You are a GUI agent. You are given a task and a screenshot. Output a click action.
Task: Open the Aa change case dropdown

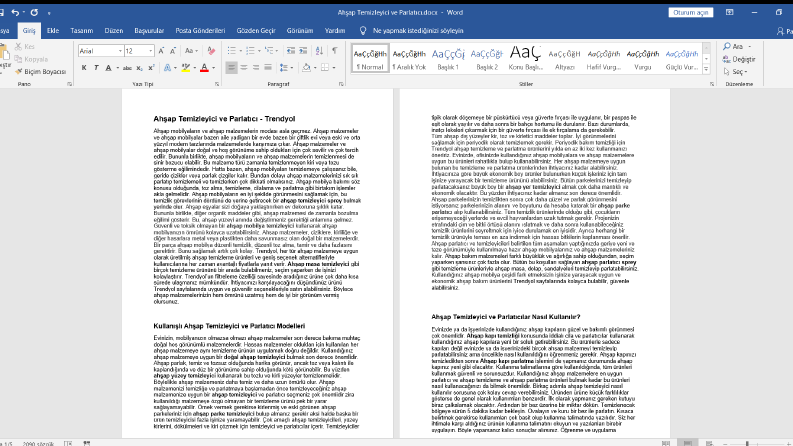tap(191, 51)
